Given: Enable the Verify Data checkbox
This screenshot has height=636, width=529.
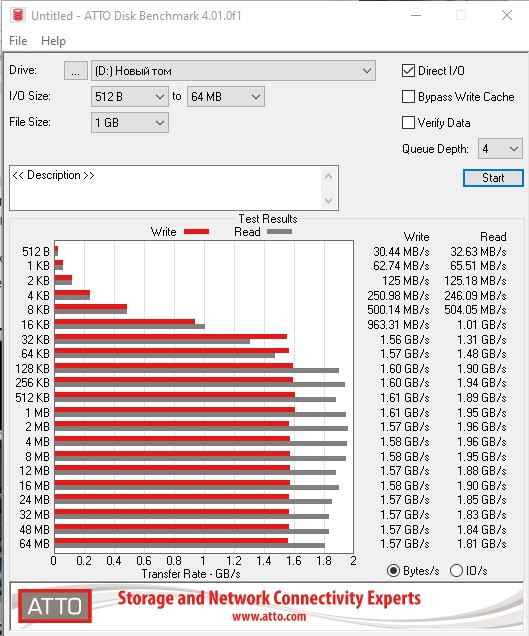Looking at the screenshot, I should [408, 122].
